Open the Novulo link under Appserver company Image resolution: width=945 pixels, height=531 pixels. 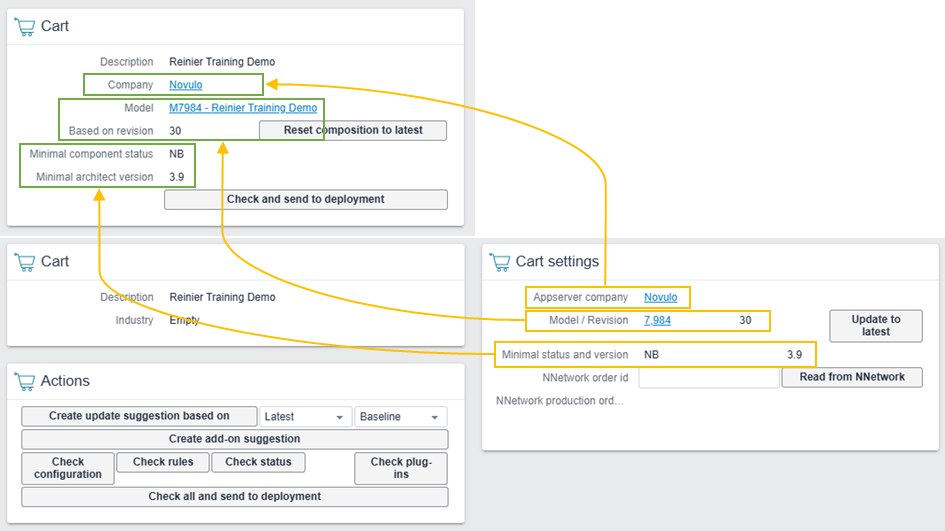pos(661,297)
